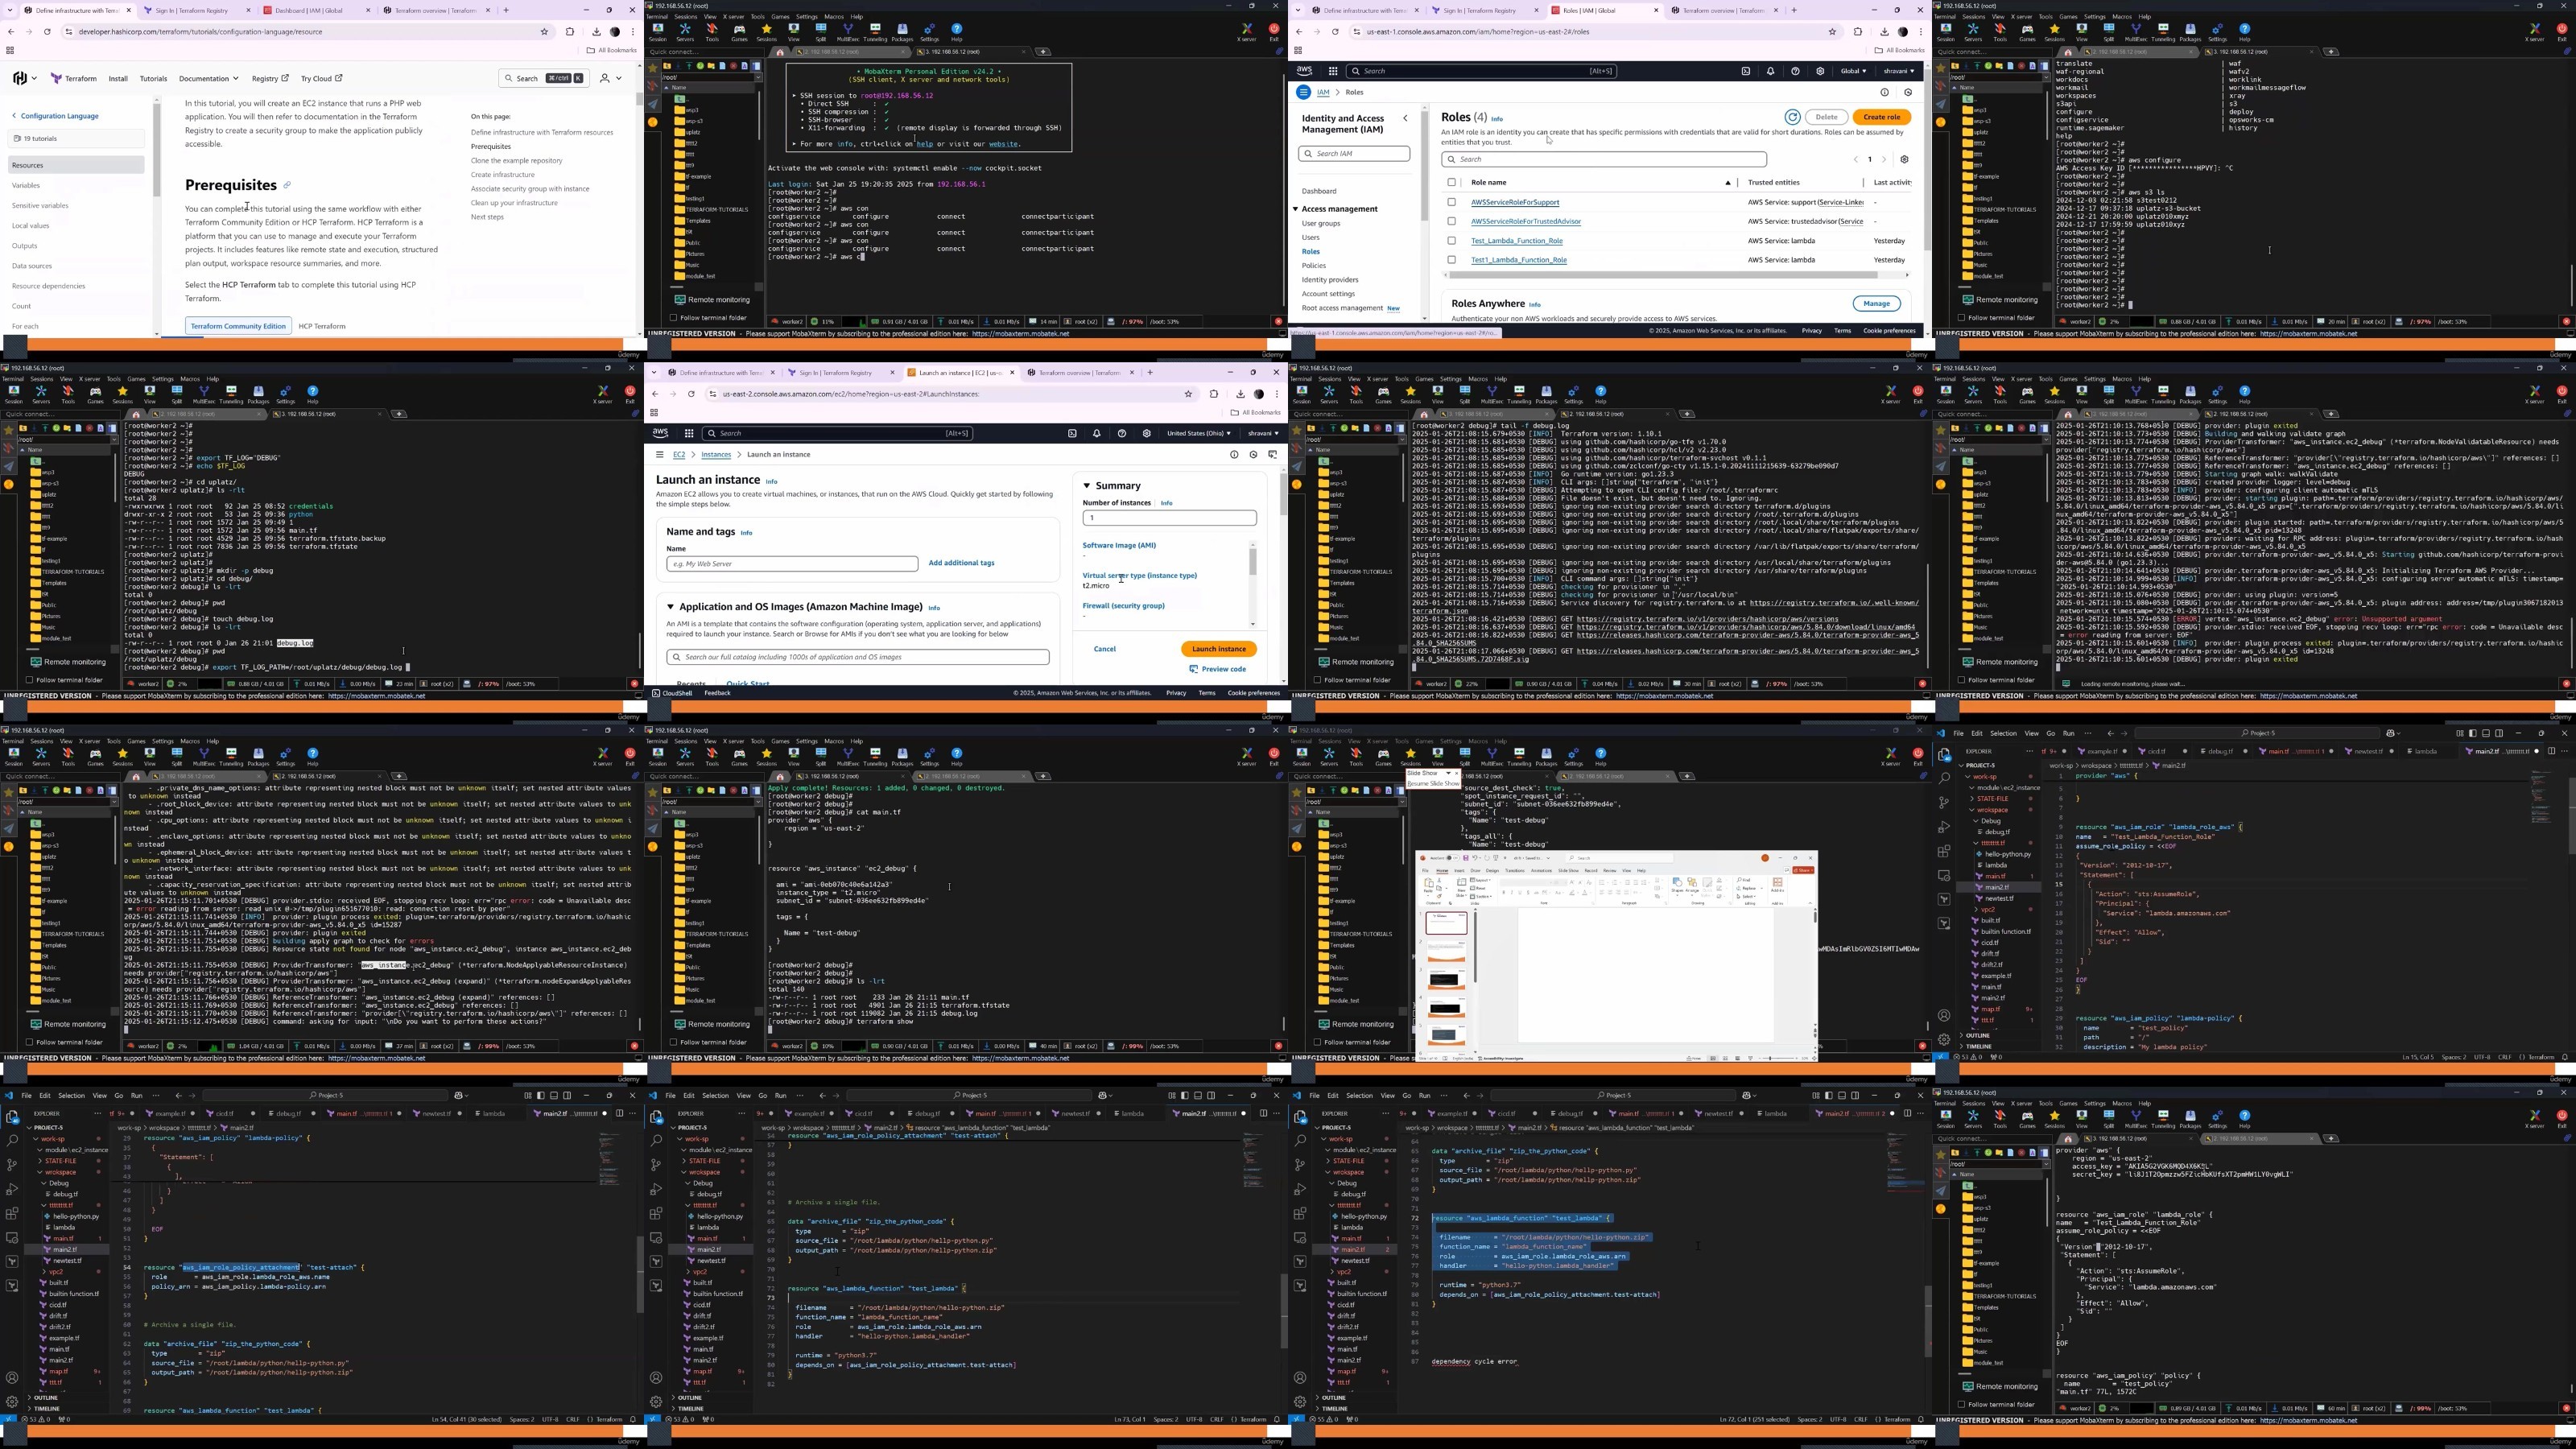2576x1449 pixels.
Task: Collapse the Summary panel on EC2 launch page
Action: [x=1087, y=486]
